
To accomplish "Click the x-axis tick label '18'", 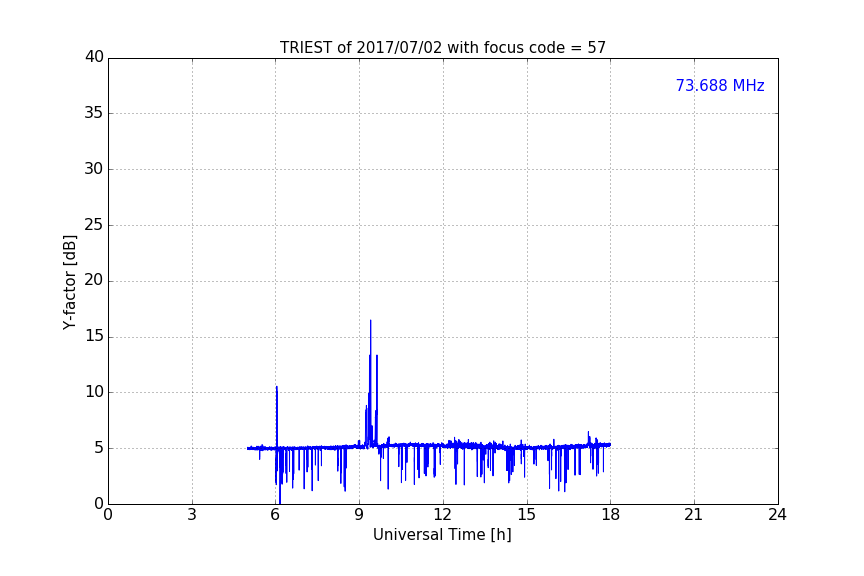I will (611, 515).
